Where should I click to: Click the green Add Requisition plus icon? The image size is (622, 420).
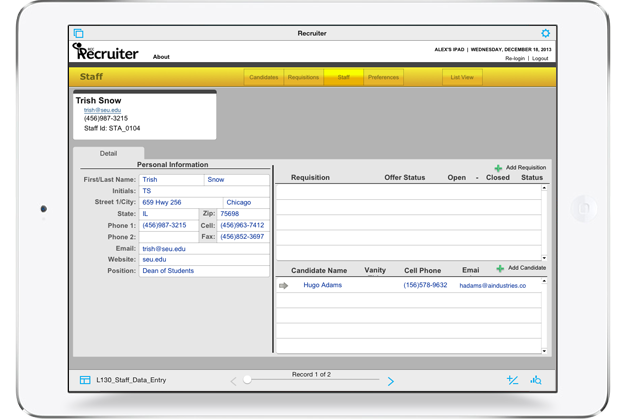498,168
